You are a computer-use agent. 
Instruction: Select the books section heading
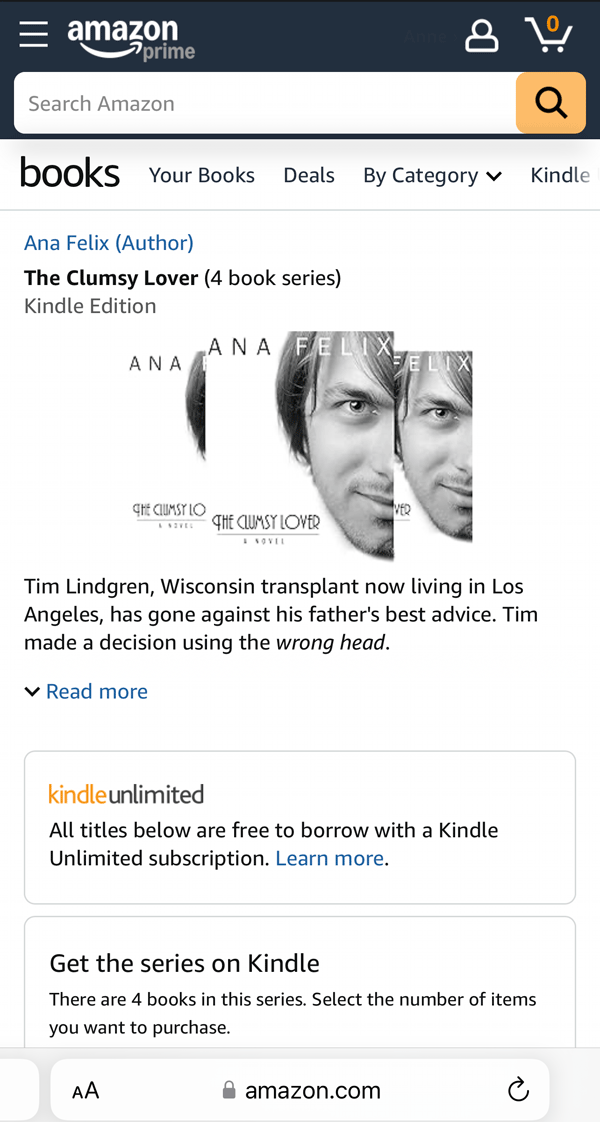pos(70,173)
